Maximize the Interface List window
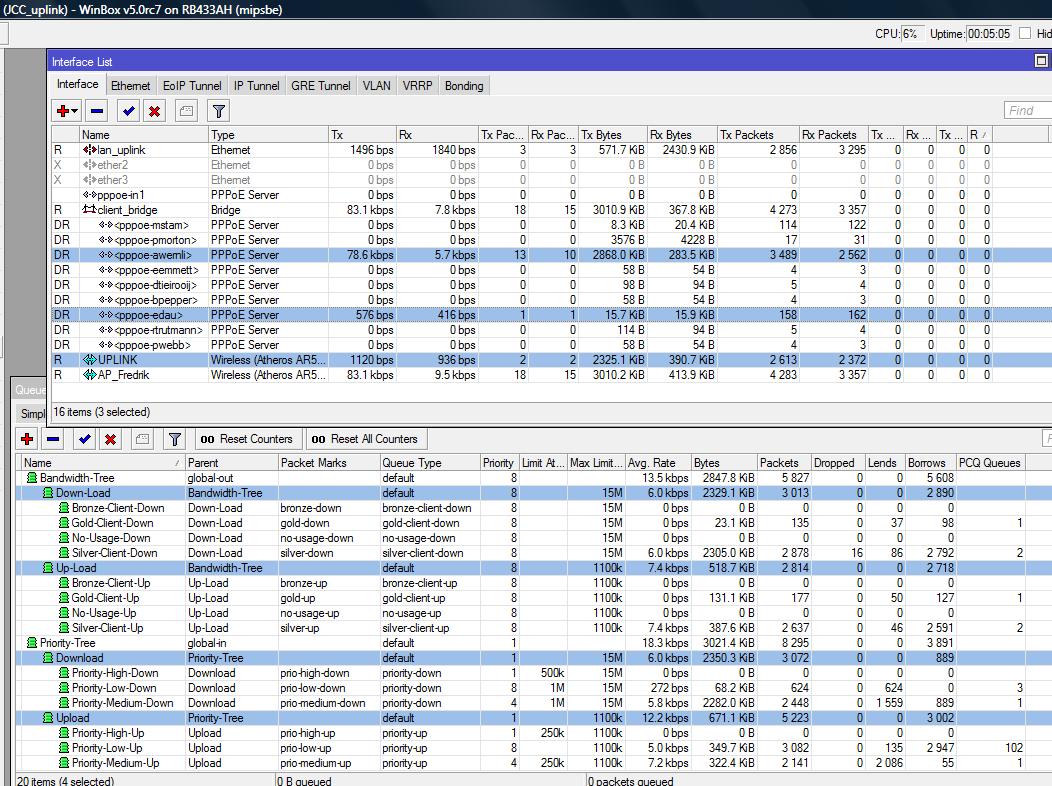The image size is (1052, 786). coord(1041,61)
